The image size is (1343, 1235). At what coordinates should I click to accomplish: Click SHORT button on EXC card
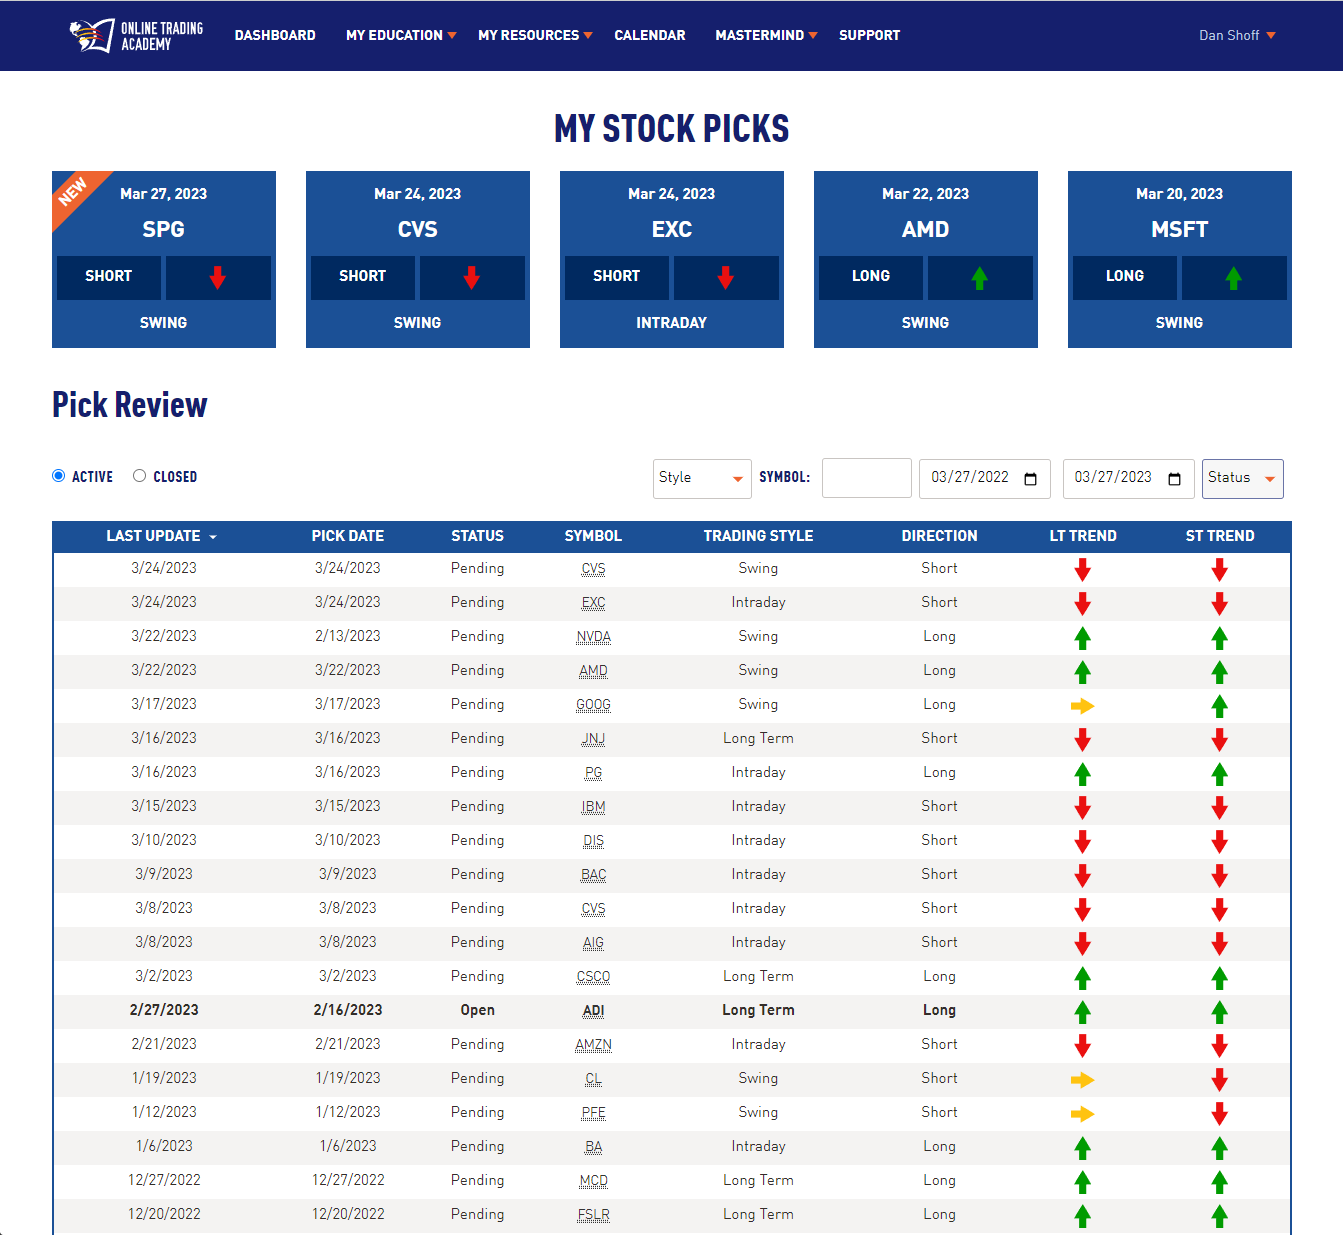point(617,277)
